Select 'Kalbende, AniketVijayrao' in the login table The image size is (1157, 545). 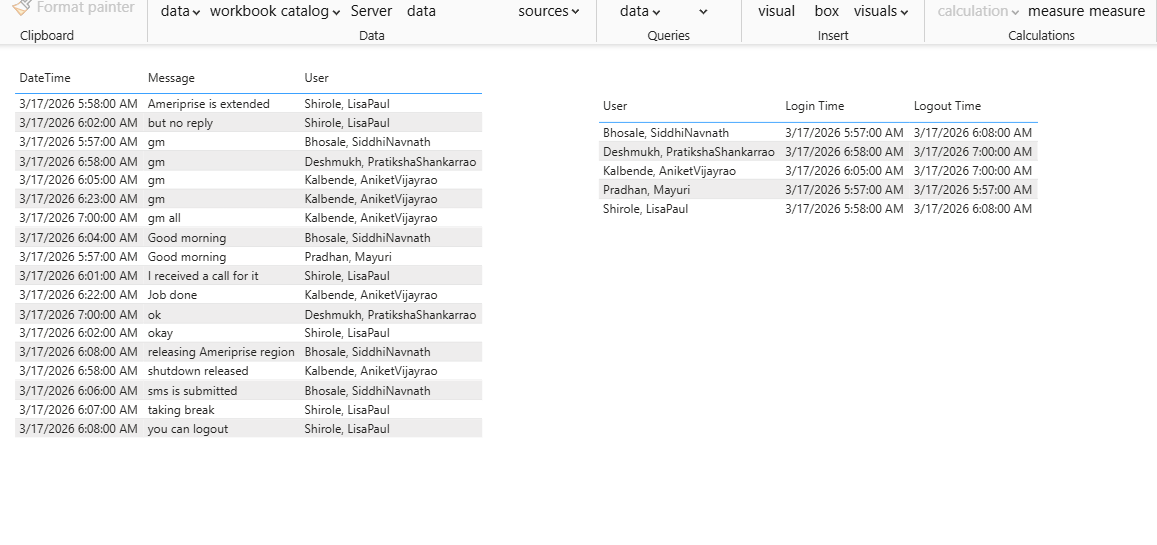click(x=669, y=170)
